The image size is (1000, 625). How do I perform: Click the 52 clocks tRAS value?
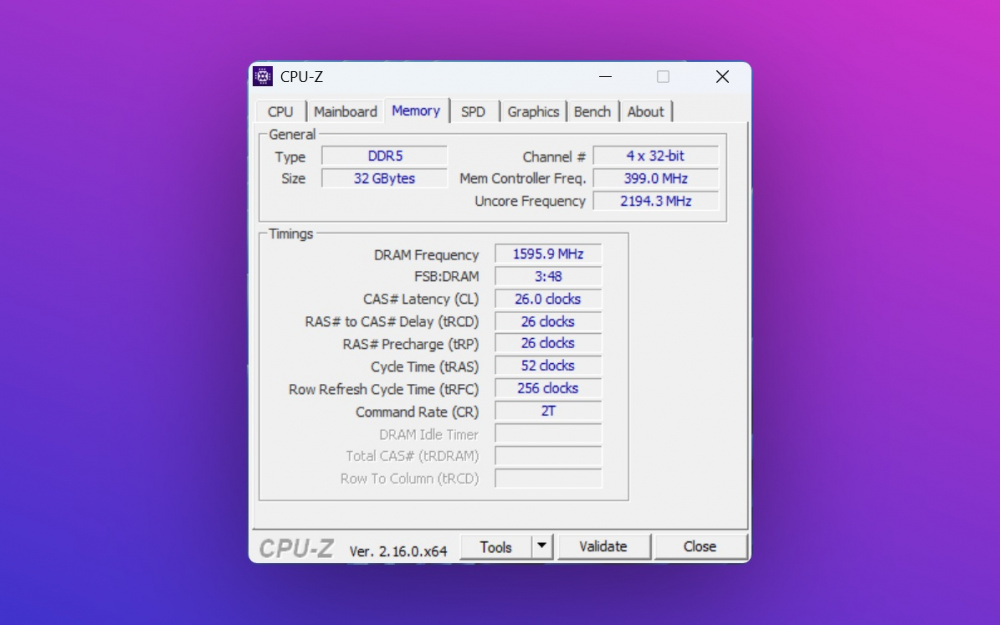coord(548,365)
